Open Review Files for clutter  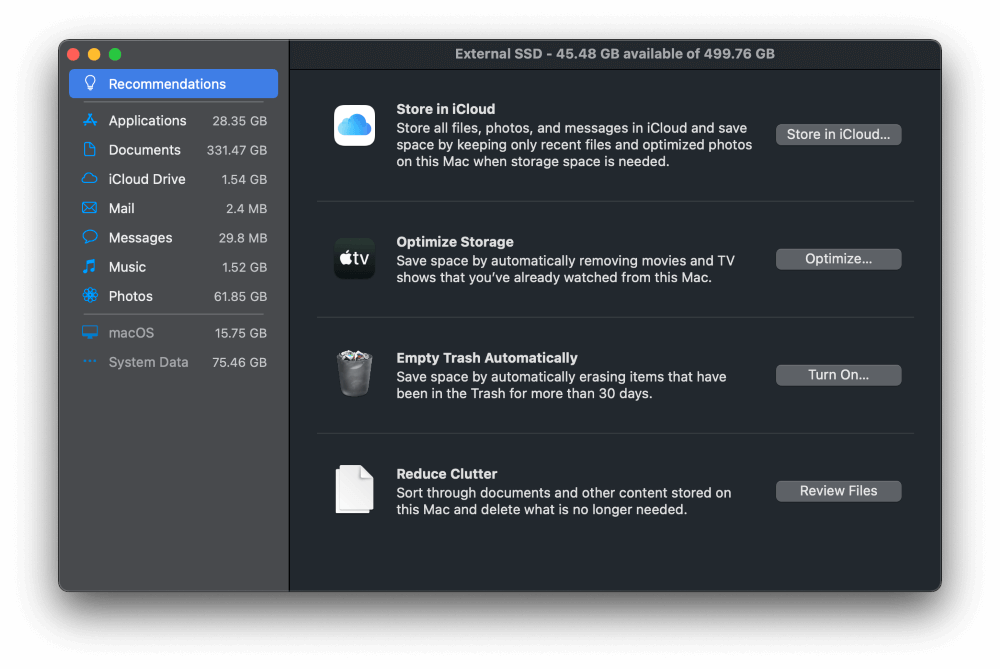[838, 491]
